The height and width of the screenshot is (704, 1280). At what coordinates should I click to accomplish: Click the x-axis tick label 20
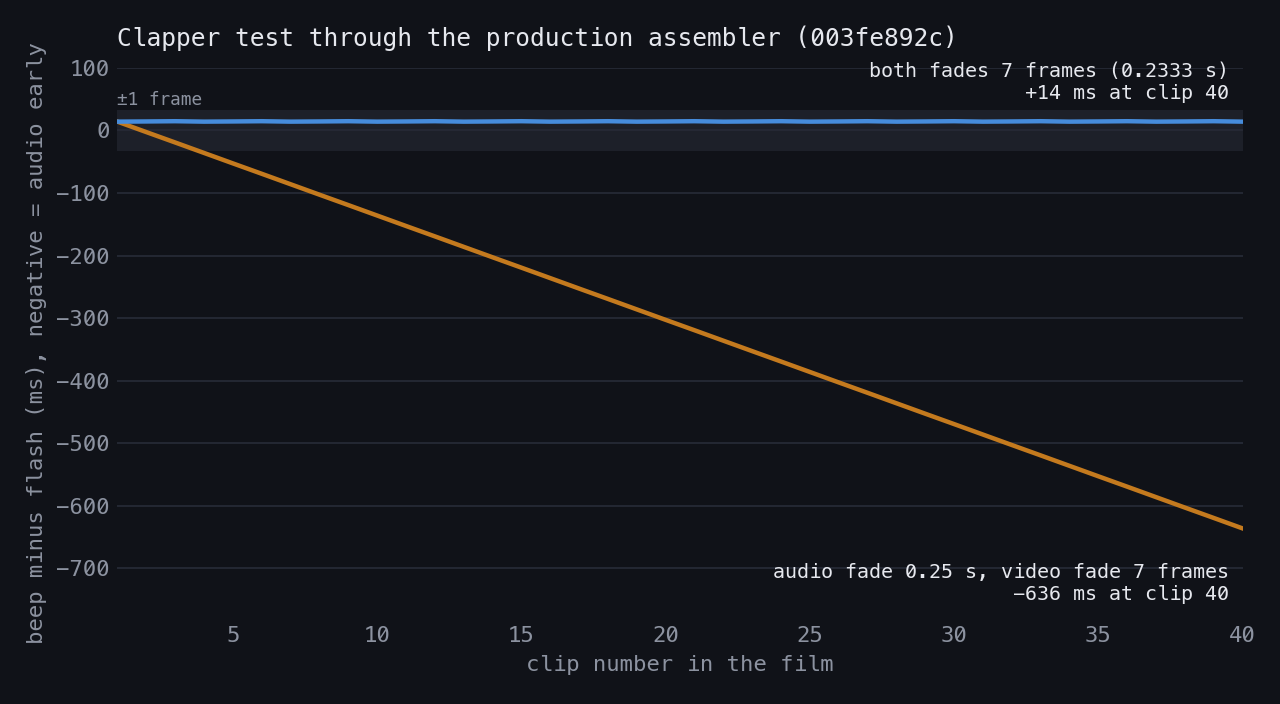coord(666,635)
